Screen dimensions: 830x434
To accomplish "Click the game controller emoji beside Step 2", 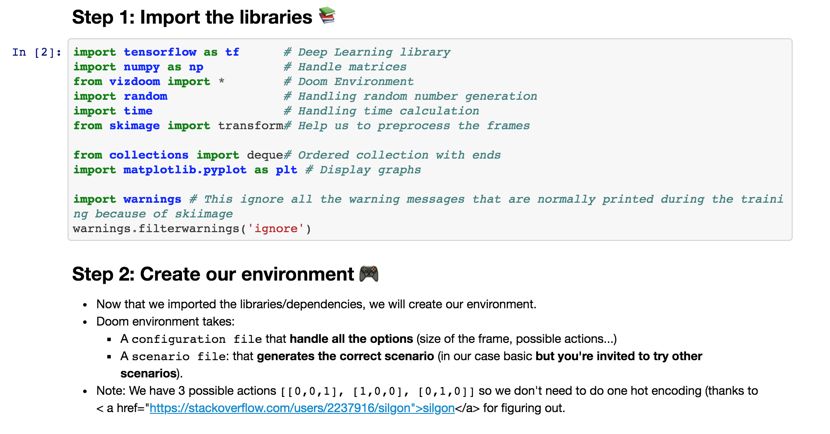I will [368, 274].
